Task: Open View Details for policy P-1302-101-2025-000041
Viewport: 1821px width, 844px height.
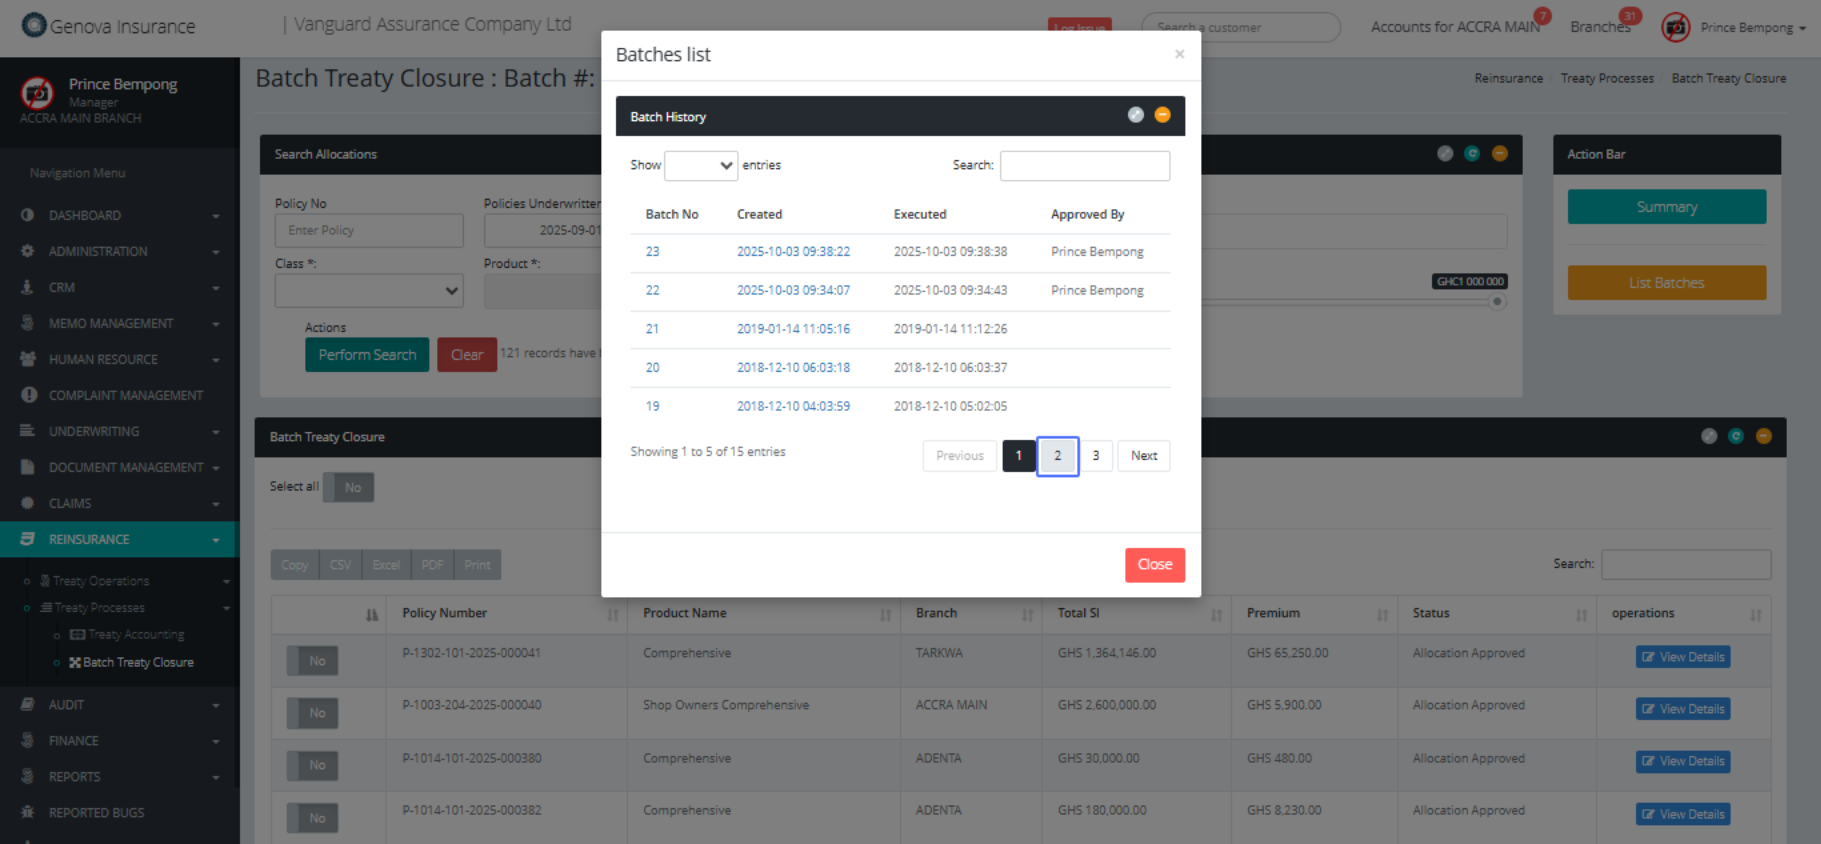Action: coord(1683,657)
